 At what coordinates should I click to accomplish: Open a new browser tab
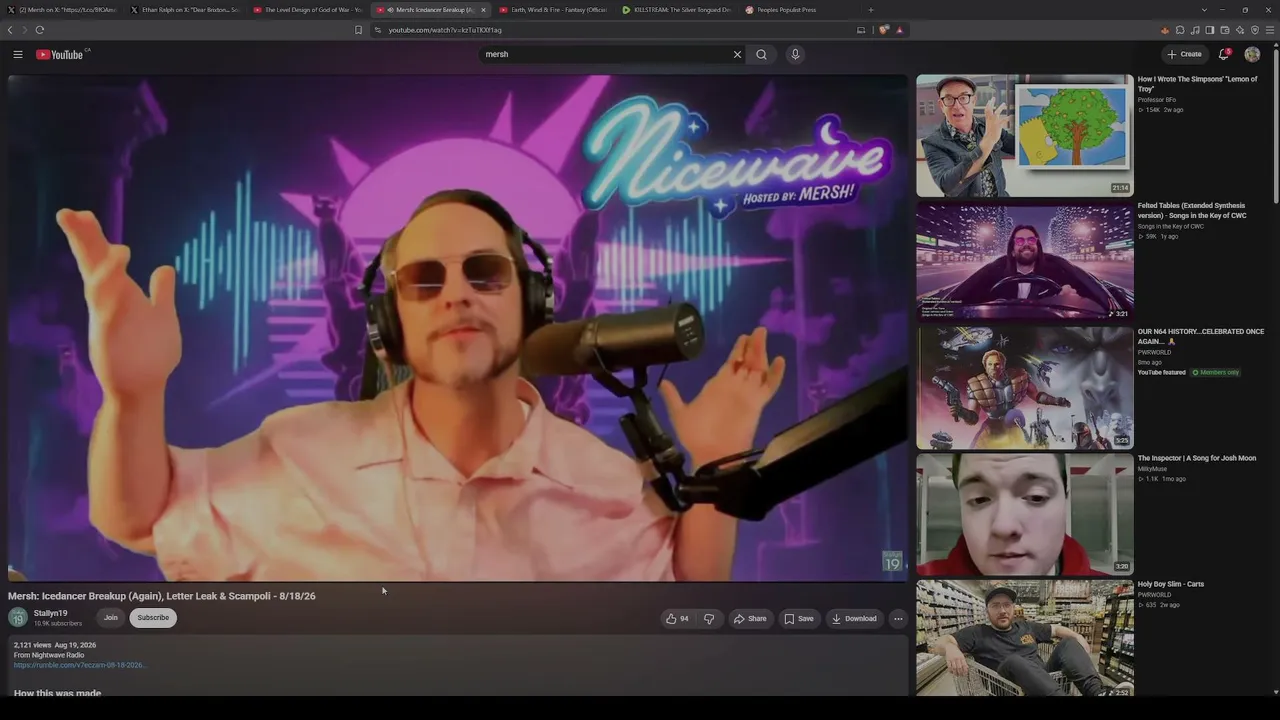point(870,10)
